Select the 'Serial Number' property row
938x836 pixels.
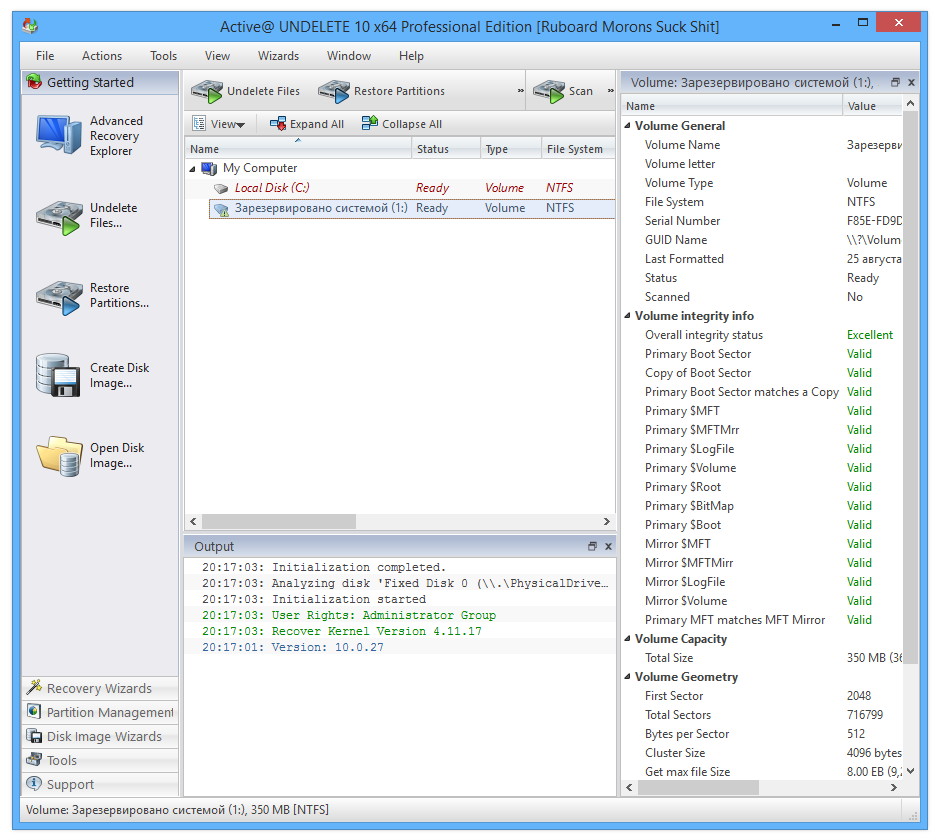[762, 221]
